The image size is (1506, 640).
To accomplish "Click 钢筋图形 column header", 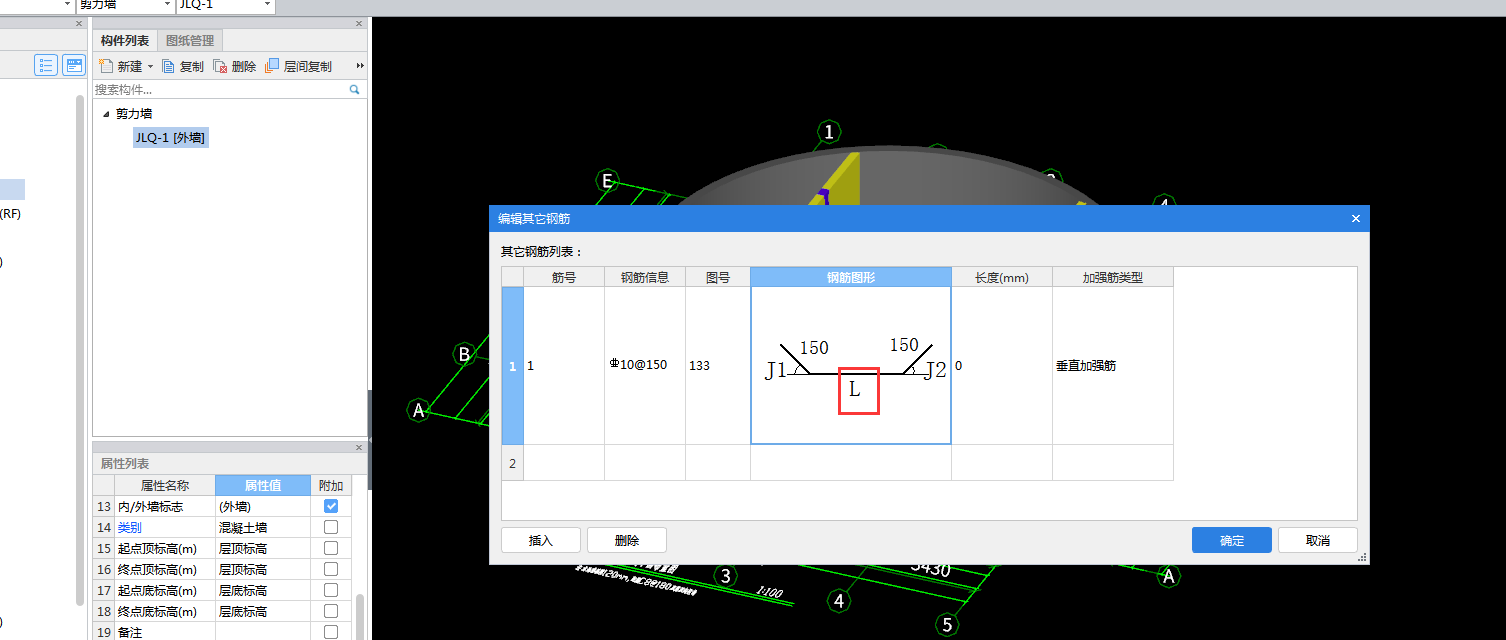I will click(851, 277).
